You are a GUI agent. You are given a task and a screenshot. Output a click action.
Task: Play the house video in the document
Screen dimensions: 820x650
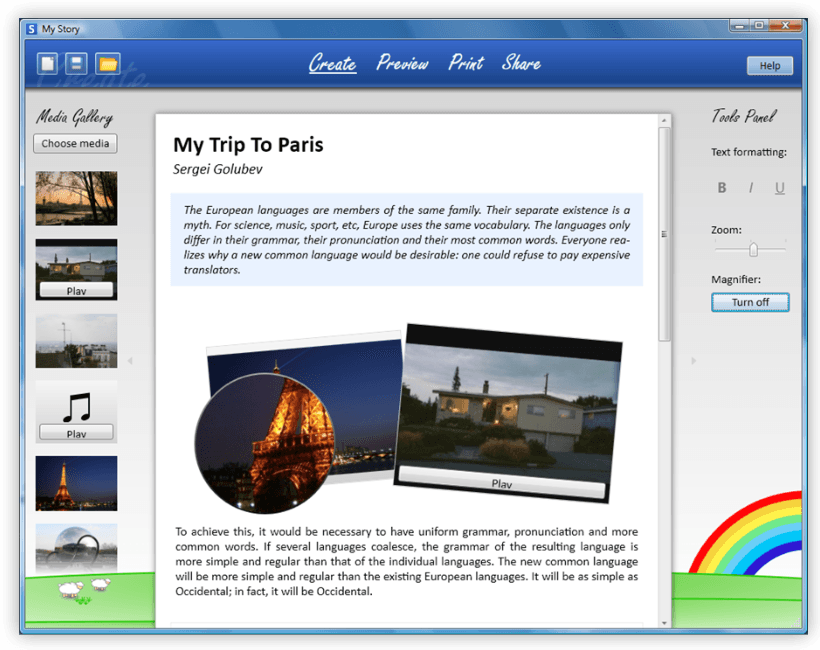pyautogui.click(x=503, y=484)
